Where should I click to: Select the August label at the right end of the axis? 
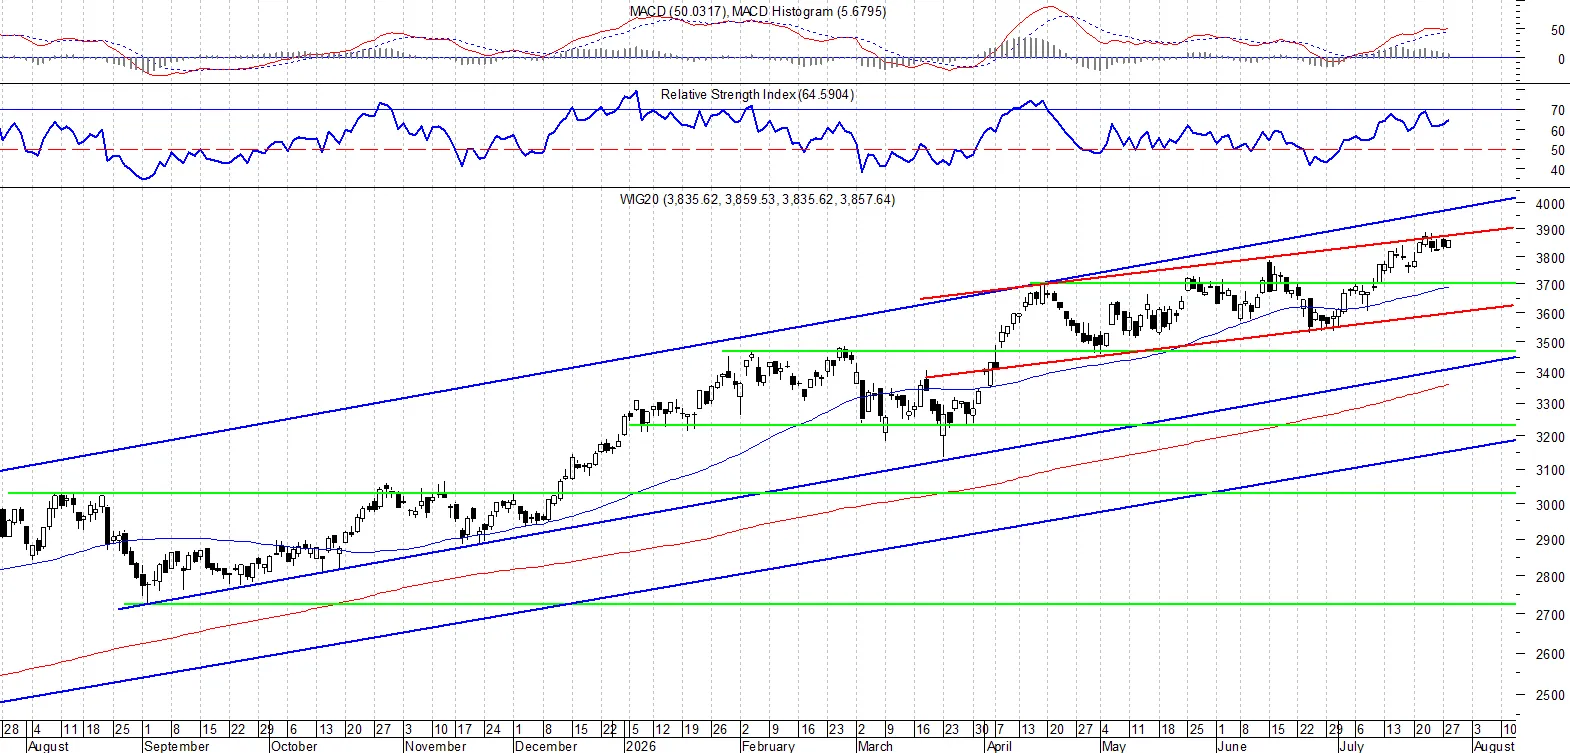[x=1495, y=746]
